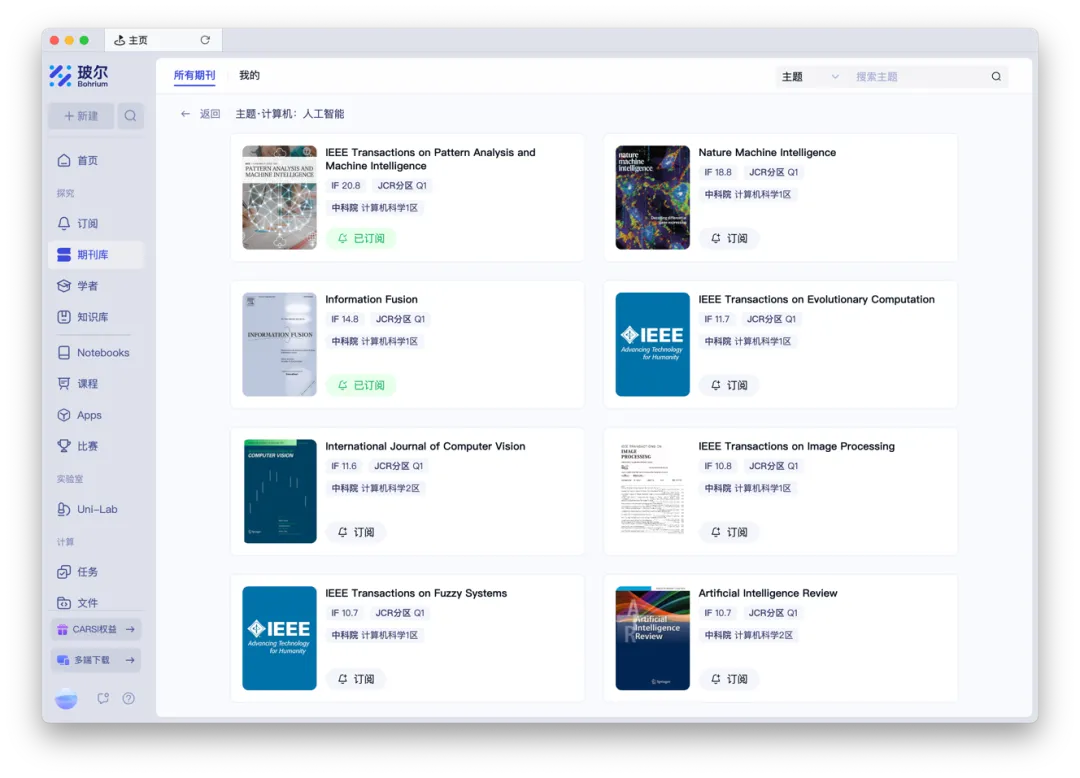
Task: Reload the page using tab refresh icon
Action: tap(205, 40)
